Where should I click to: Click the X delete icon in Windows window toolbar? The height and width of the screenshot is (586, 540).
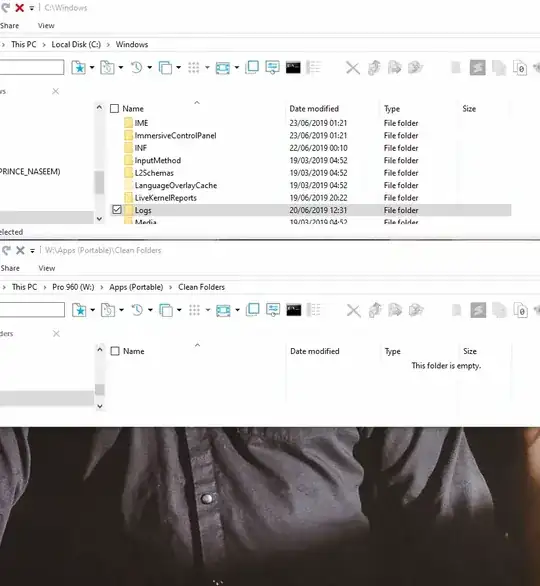tap(352, 68)
